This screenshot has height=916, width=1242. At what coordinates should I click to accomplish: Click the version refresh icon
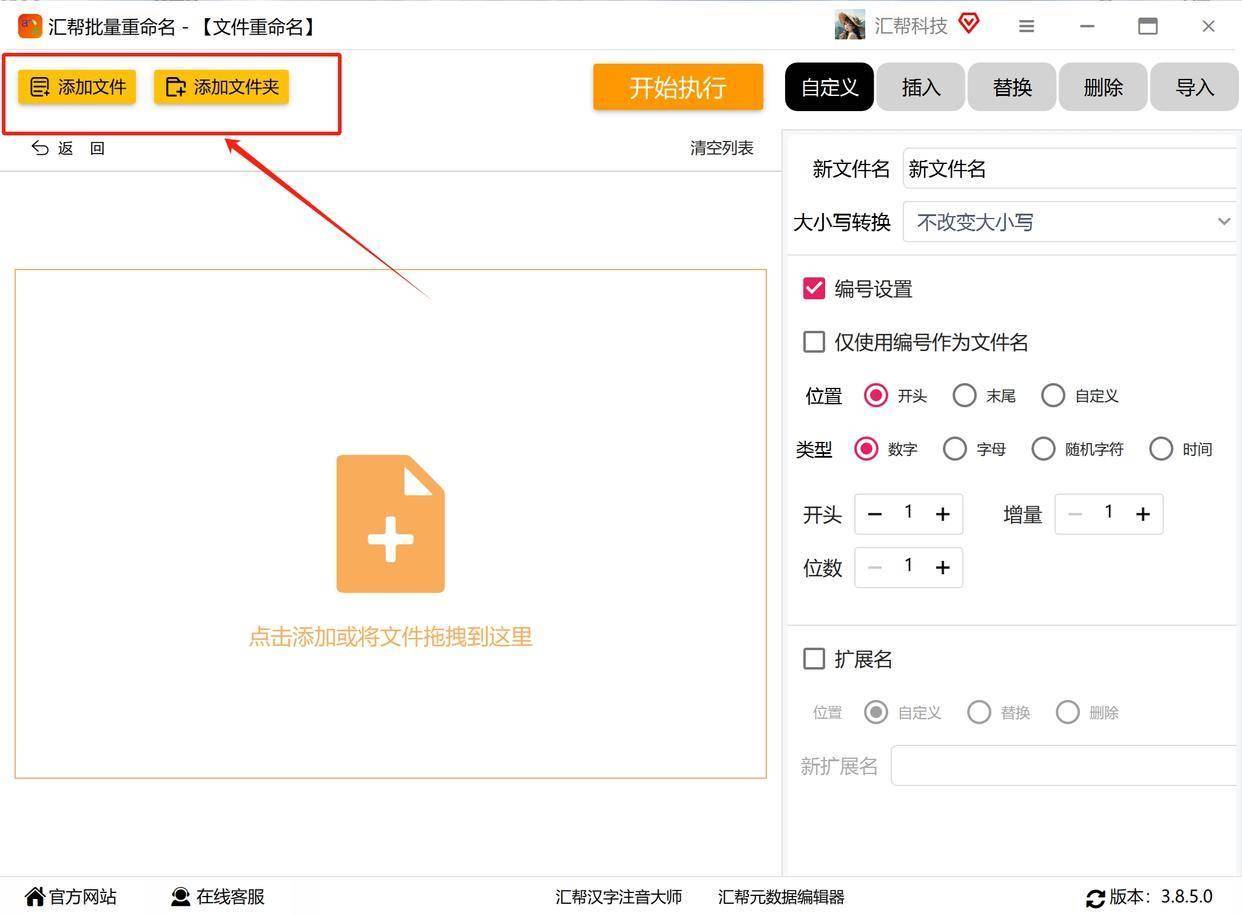[1095, 898]
